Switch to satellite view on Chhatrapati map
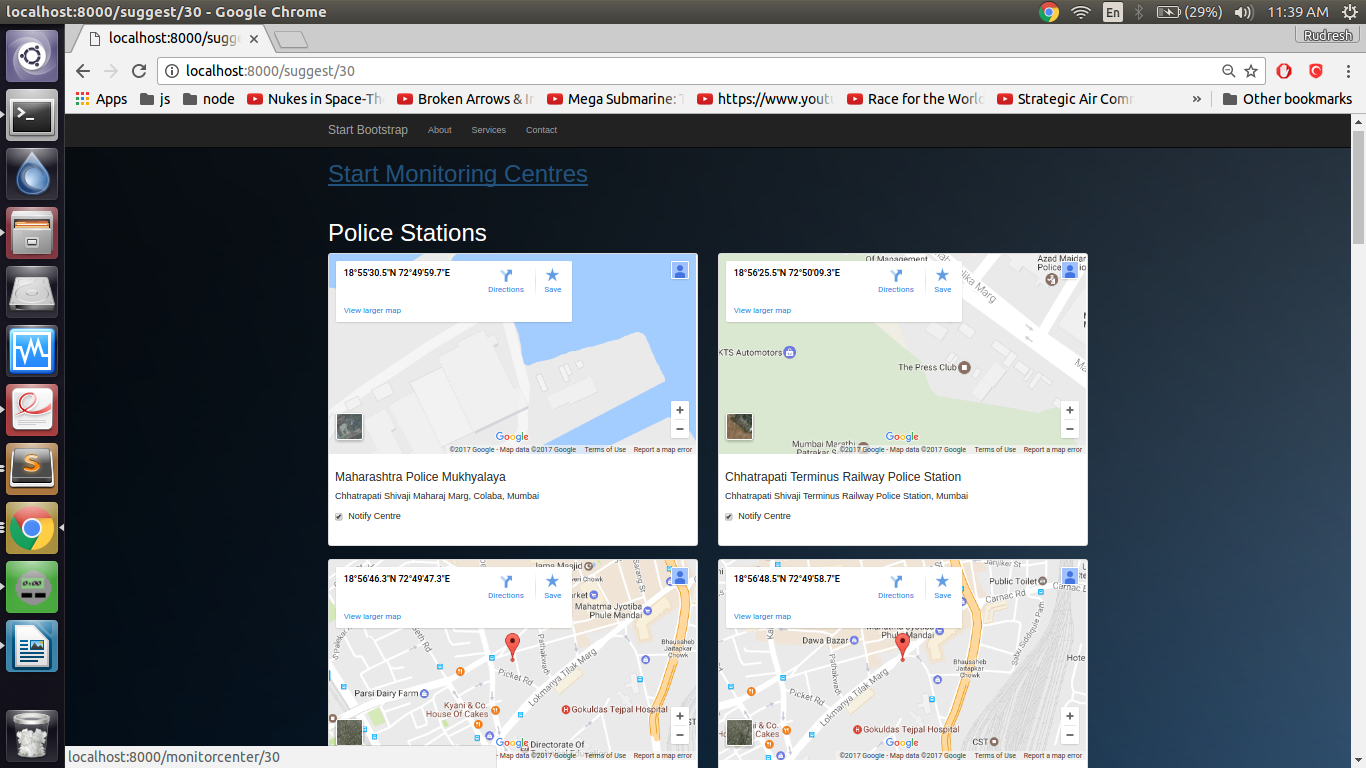 740,427
